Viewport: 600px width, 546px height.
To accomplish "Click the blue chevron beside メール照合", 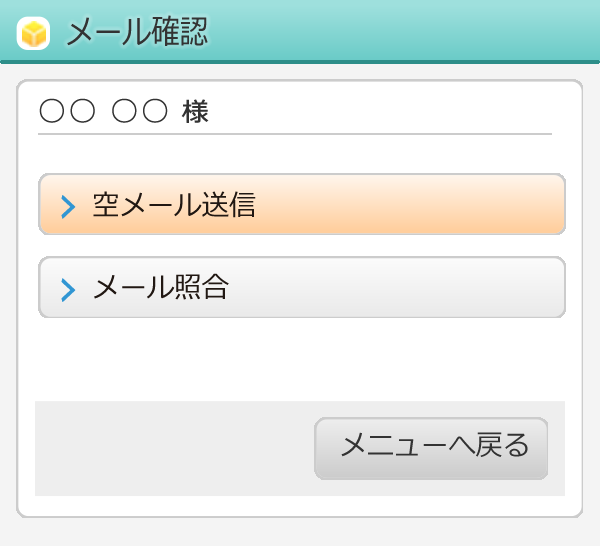I will pos(68,290).
